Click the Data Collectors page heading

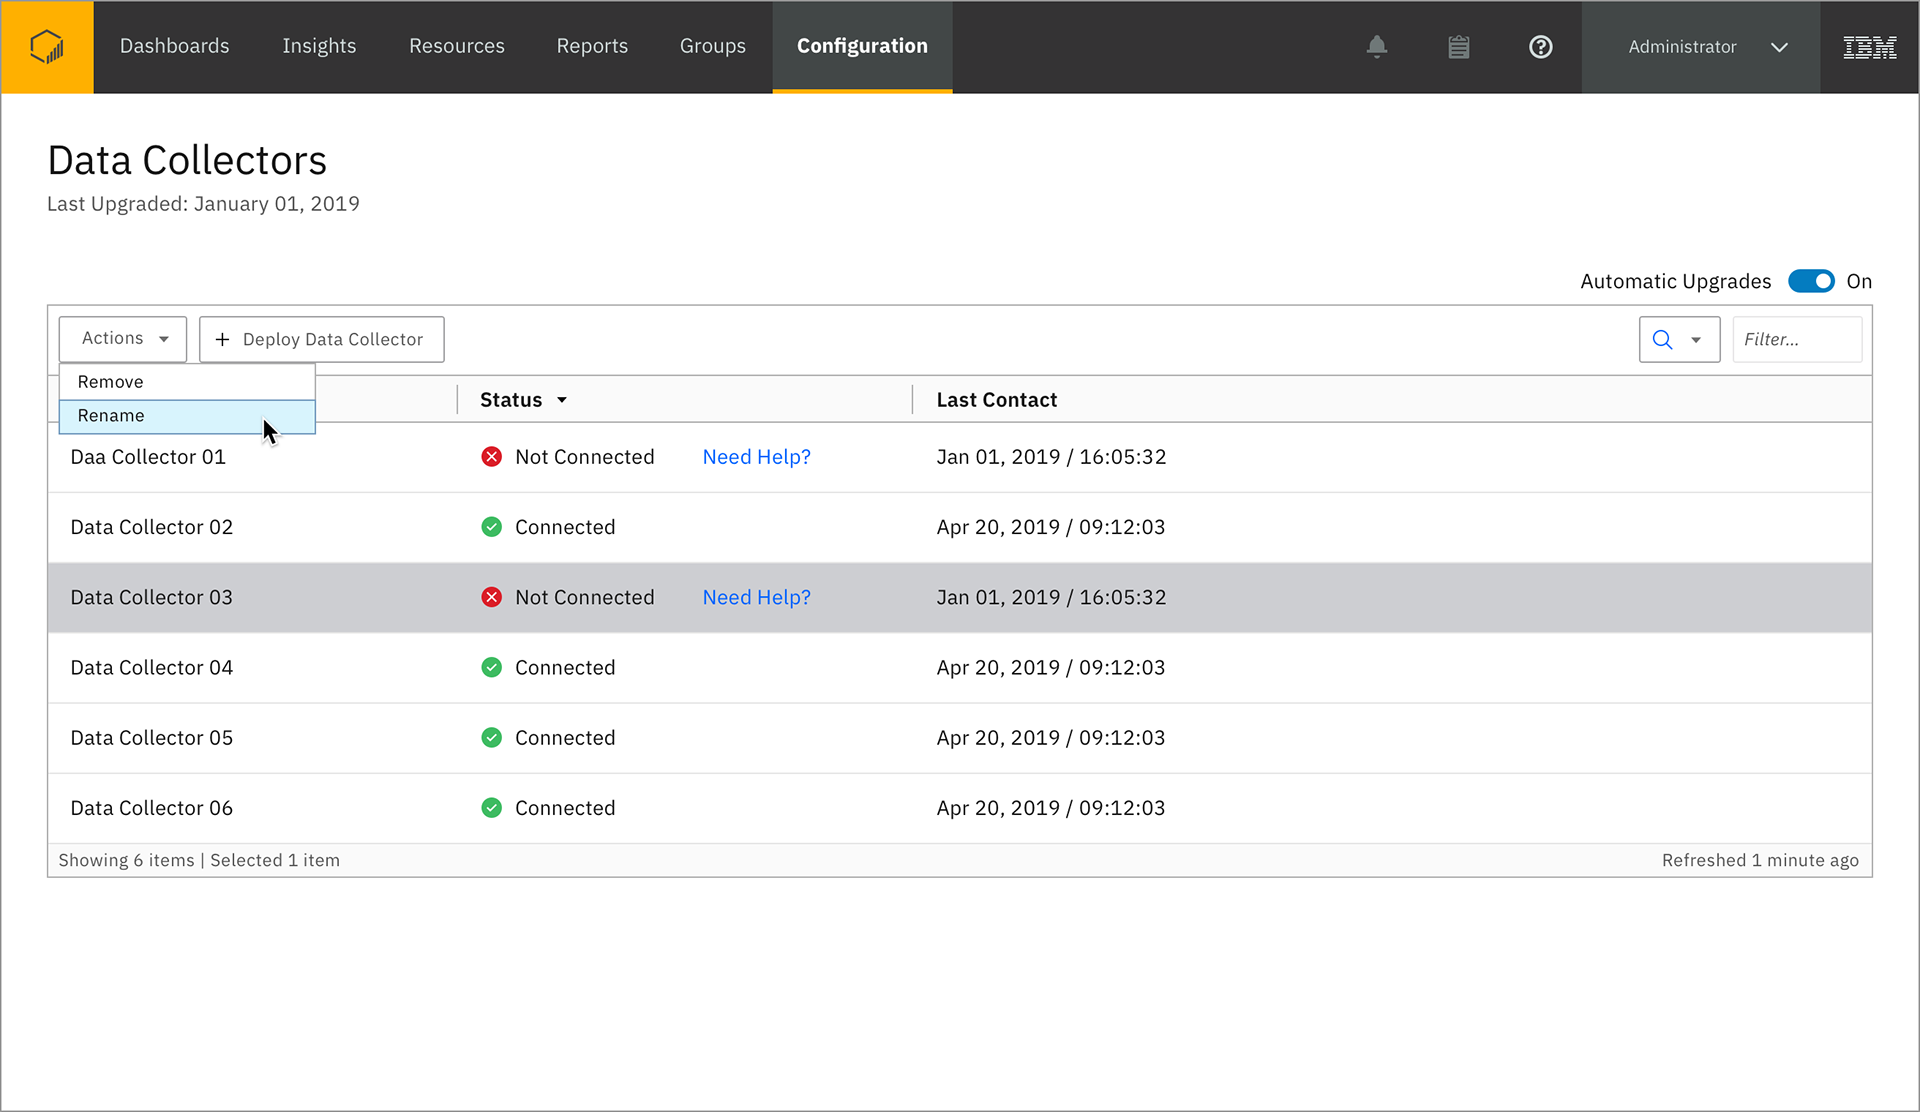coord(187,160)
